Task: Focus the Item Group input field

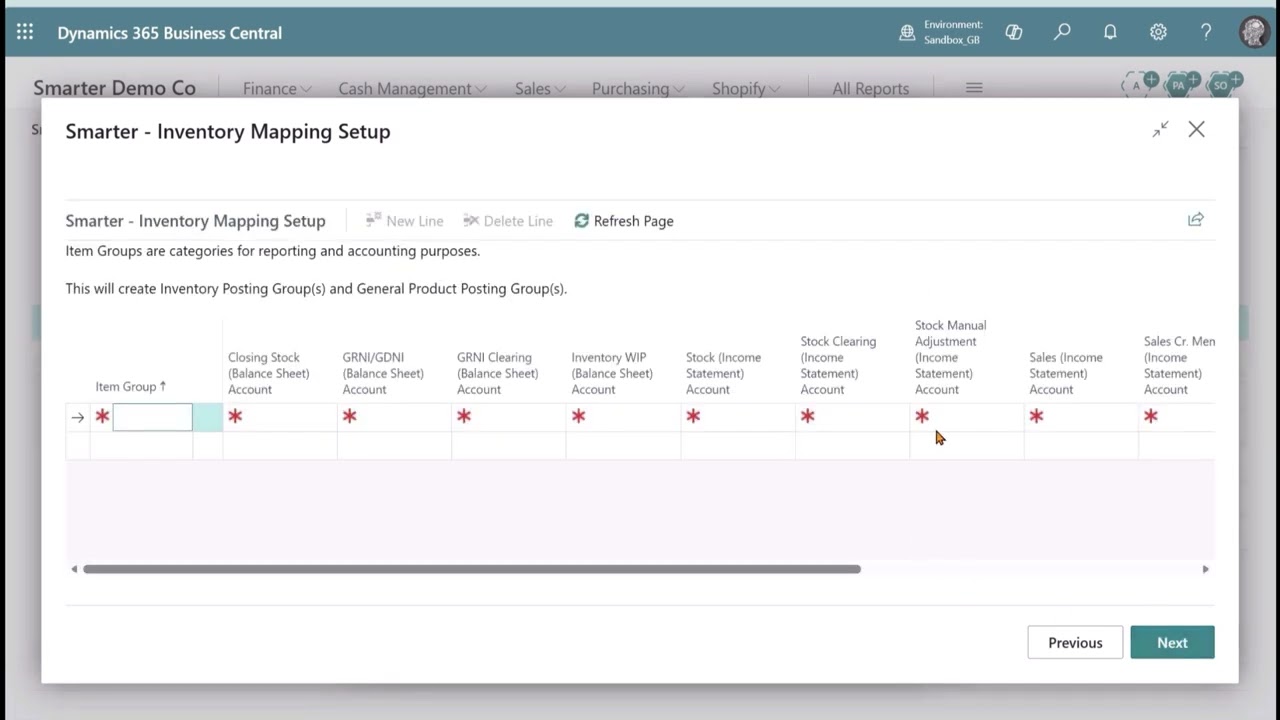Action: (152, 417)
